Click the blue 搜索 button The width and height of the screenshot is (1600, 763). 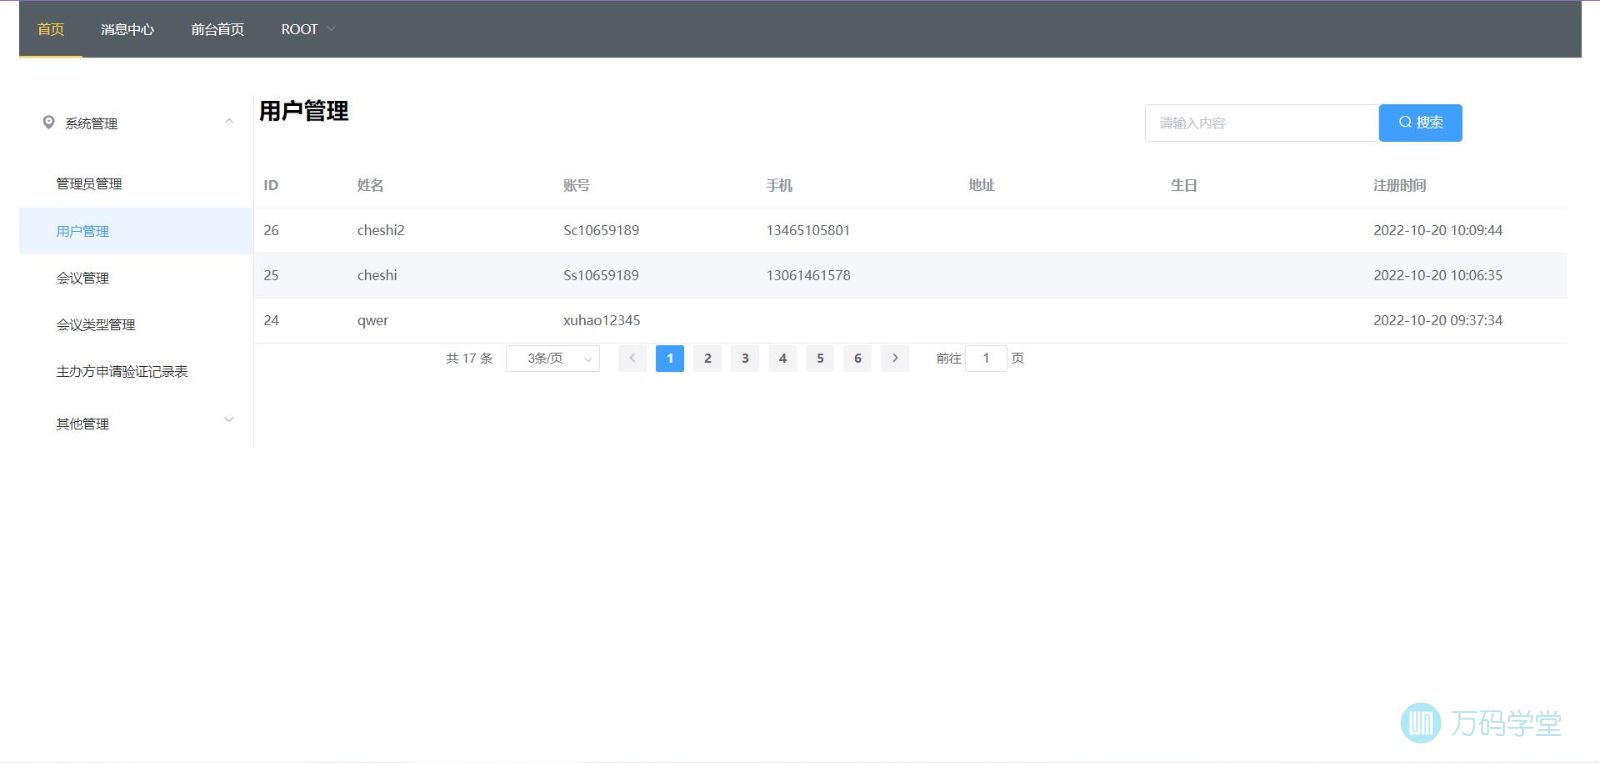tap(1420, 123)
